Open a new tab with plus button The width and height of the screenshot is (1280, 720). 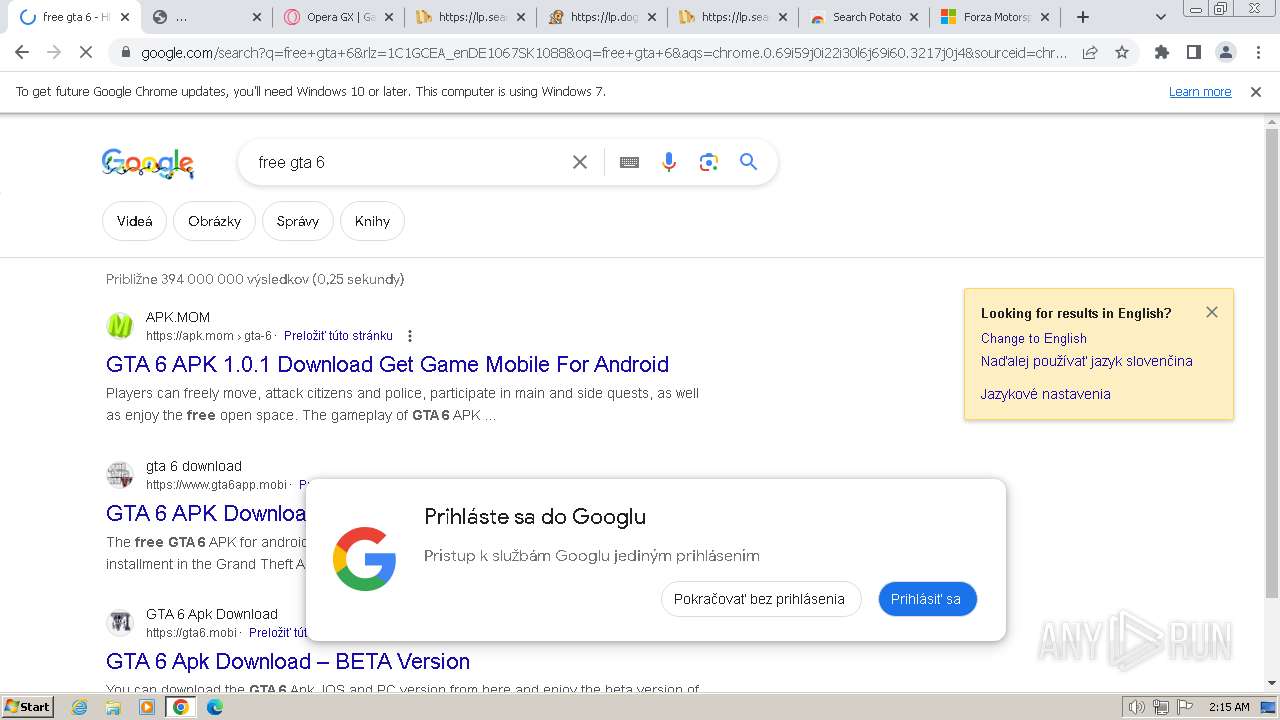[1083, 17]
